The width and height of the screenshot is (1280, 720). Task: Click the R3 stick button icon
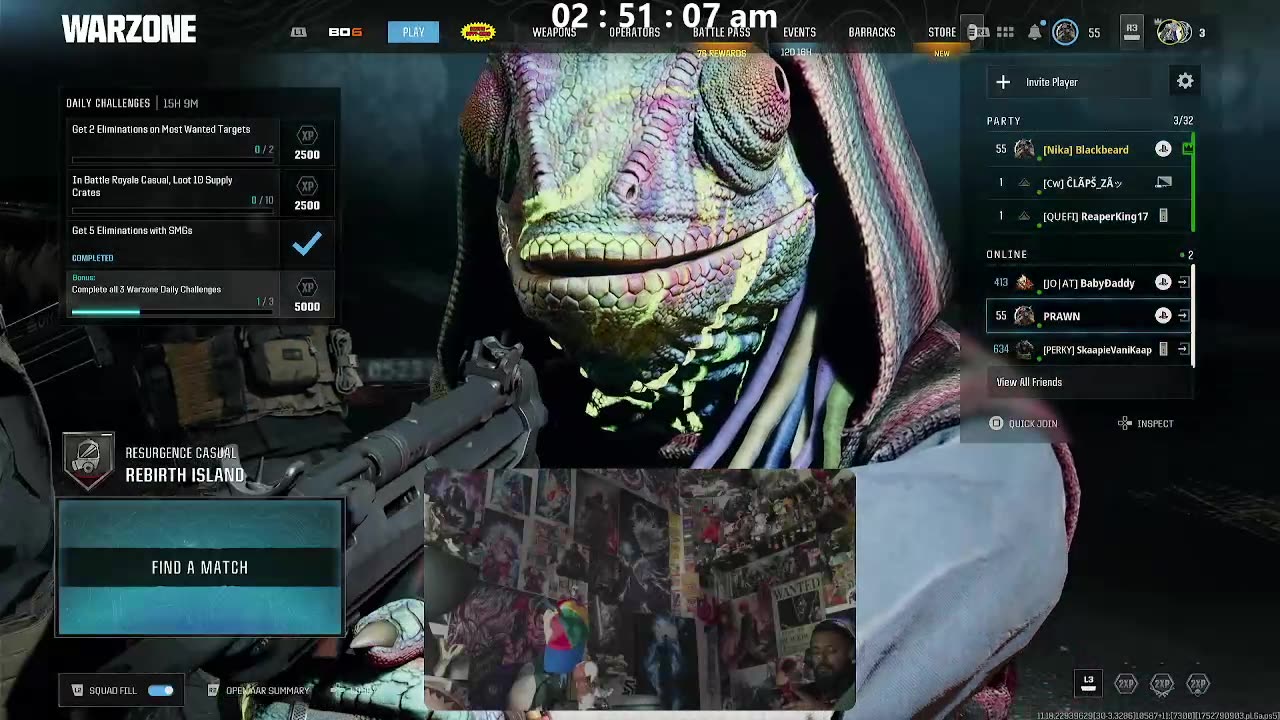[1131, 31]
